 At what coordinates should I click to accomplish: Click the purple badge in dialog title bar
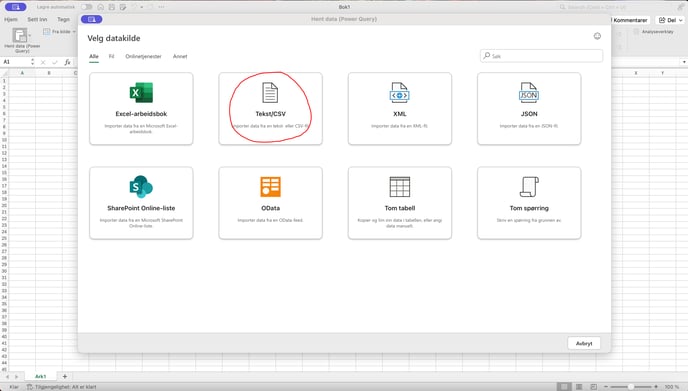tap(92, 19)
